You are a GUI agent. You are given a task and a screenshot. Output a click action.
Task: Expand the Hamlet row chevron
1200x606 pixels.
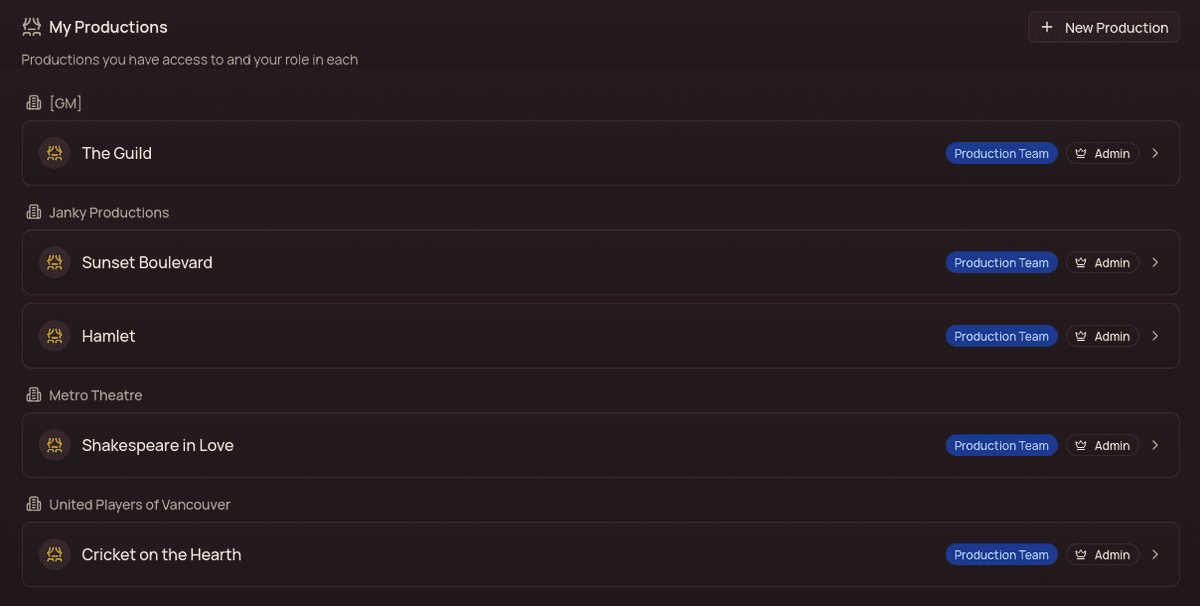(x=1155, y=336)
